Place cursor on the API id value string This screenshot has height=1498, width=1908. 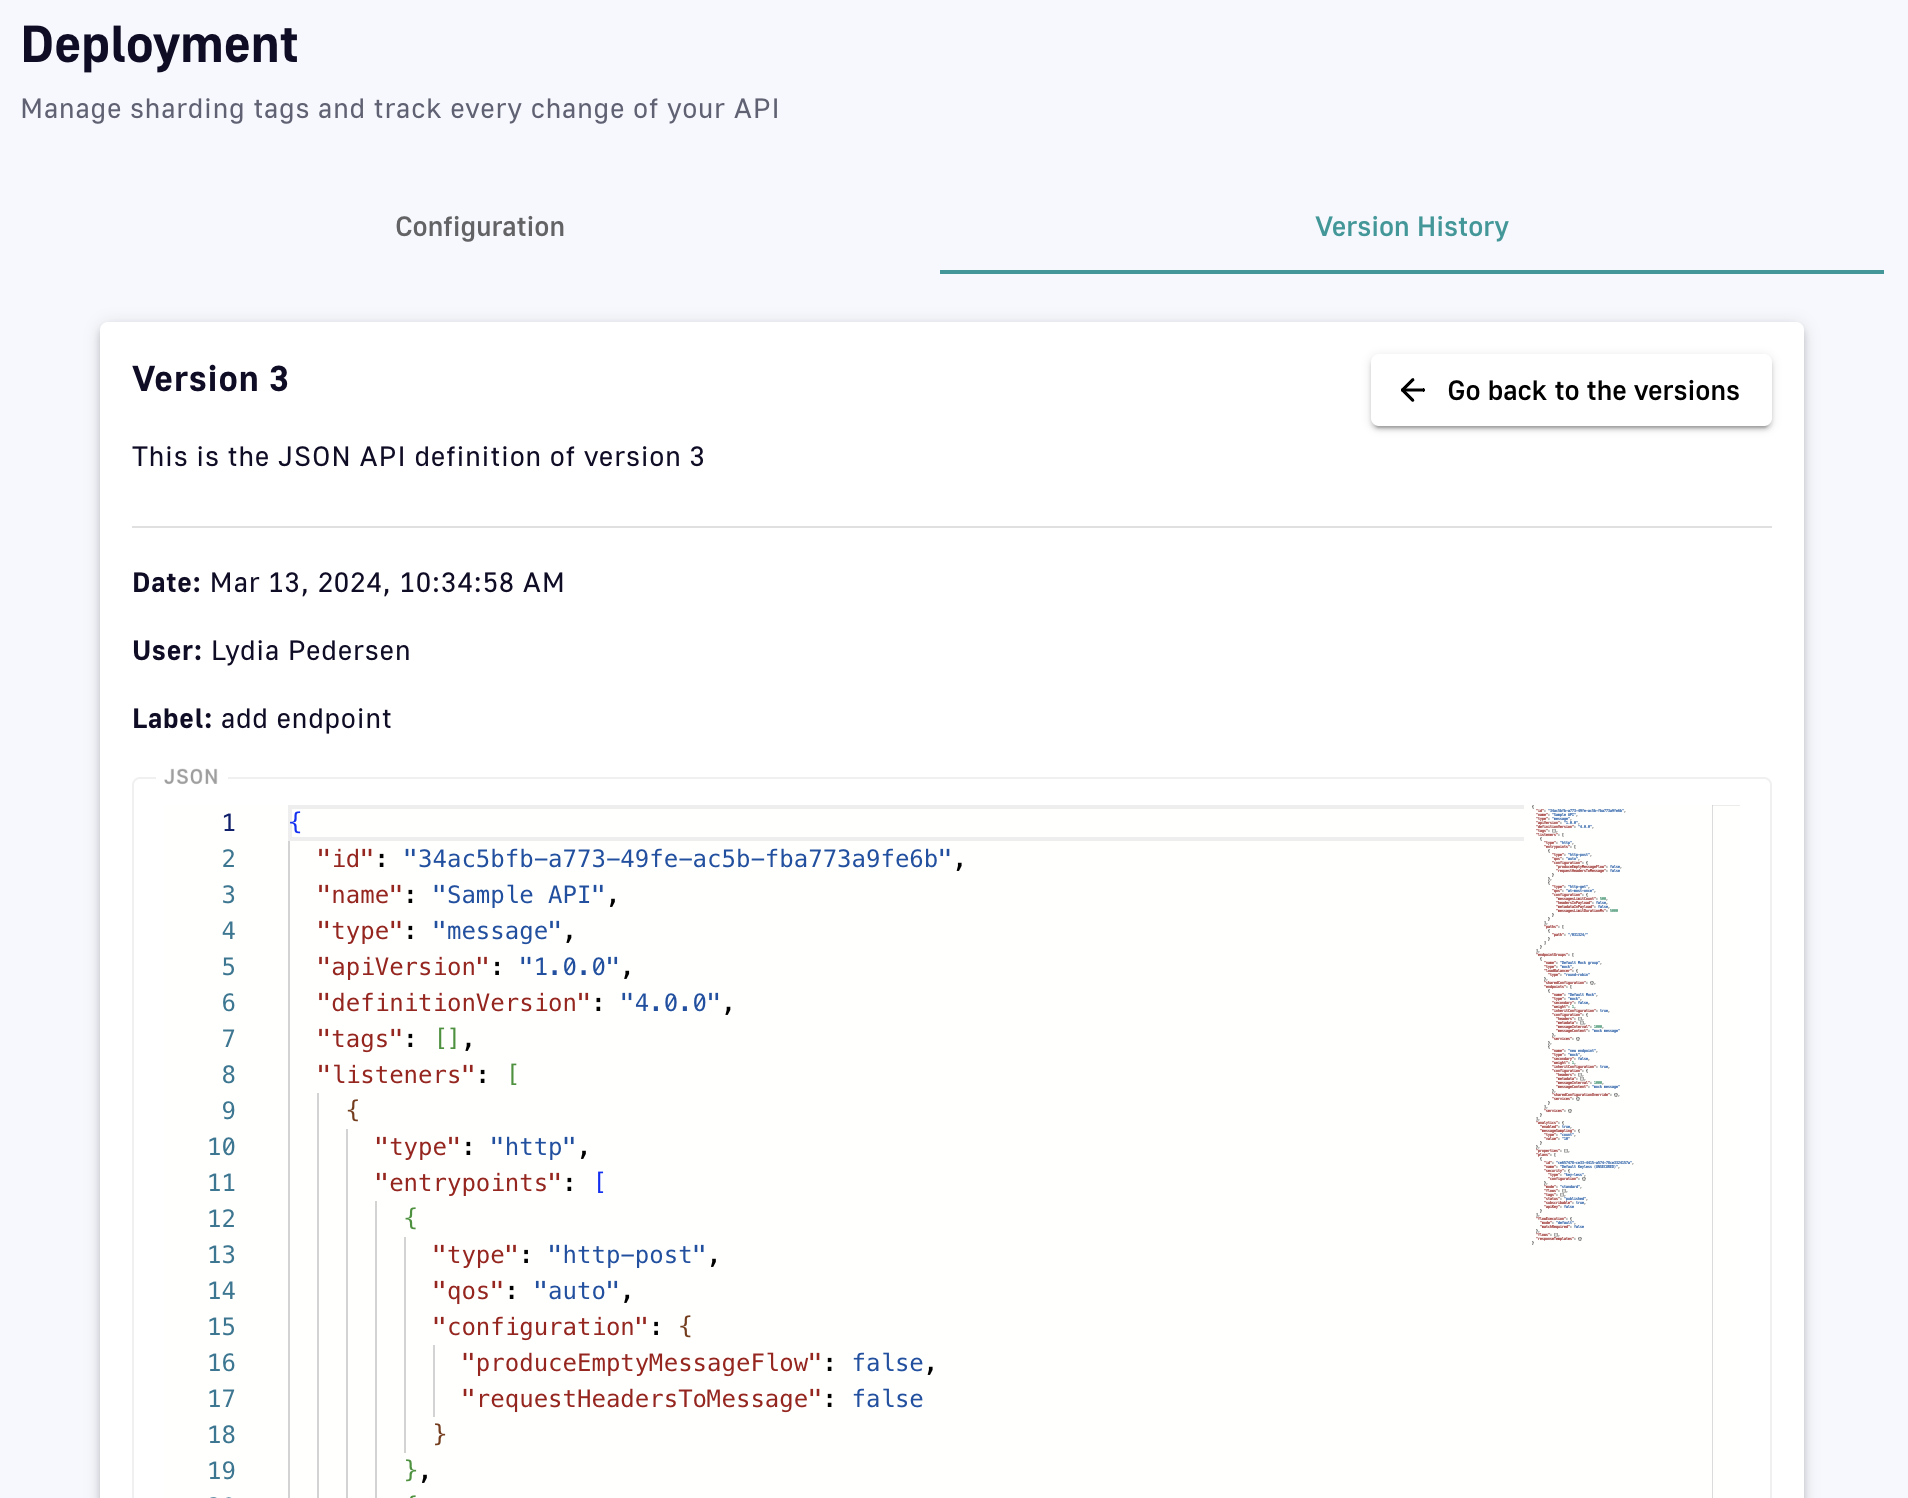[676, 859]
